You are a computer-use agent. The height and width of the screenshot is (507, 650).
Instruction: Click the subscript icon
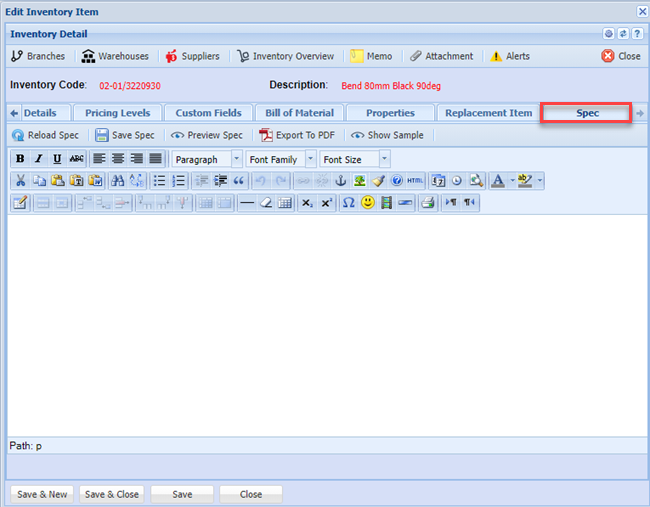tap(307, 202)
